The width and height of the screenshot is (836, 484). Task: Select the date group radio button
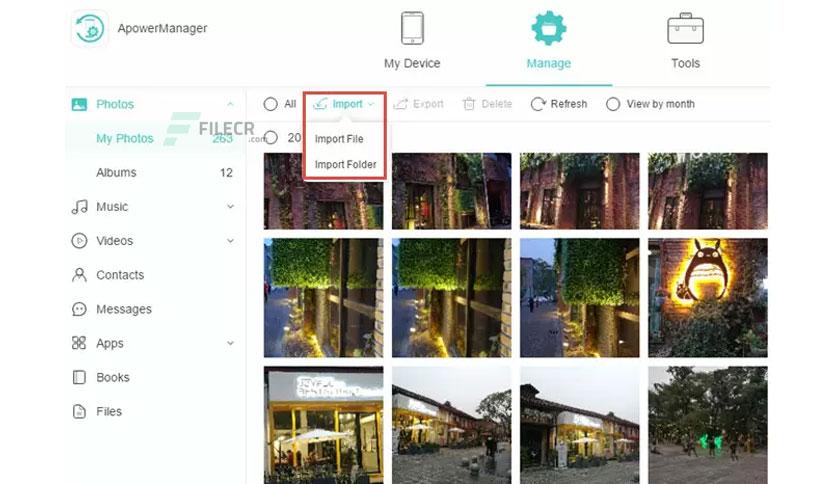coord(270,138)
